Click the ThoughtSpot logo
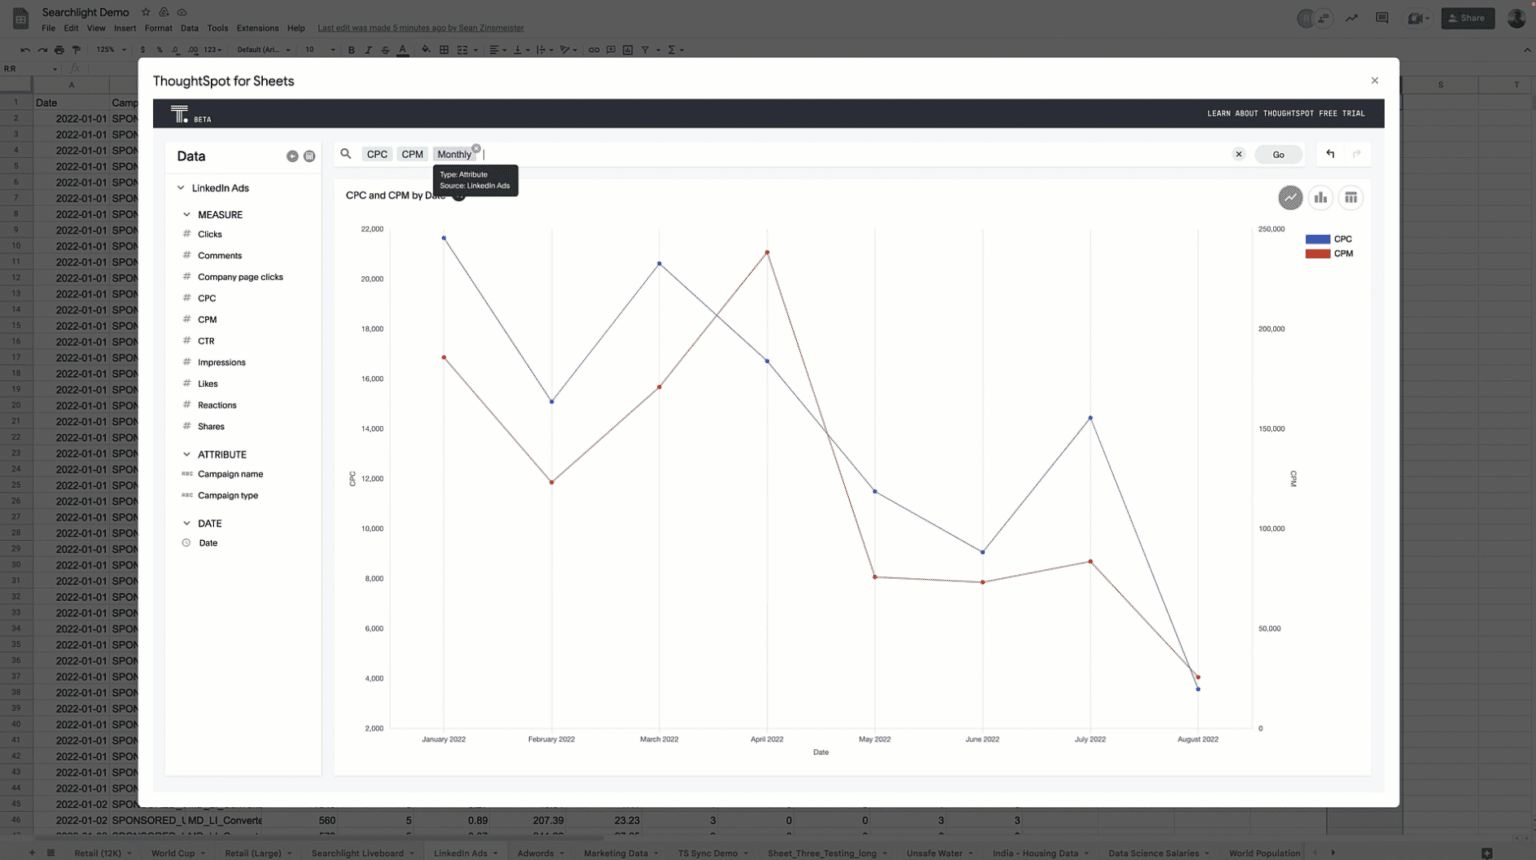The width and height of the screenshot is (1536, 860). coord(180,114)
